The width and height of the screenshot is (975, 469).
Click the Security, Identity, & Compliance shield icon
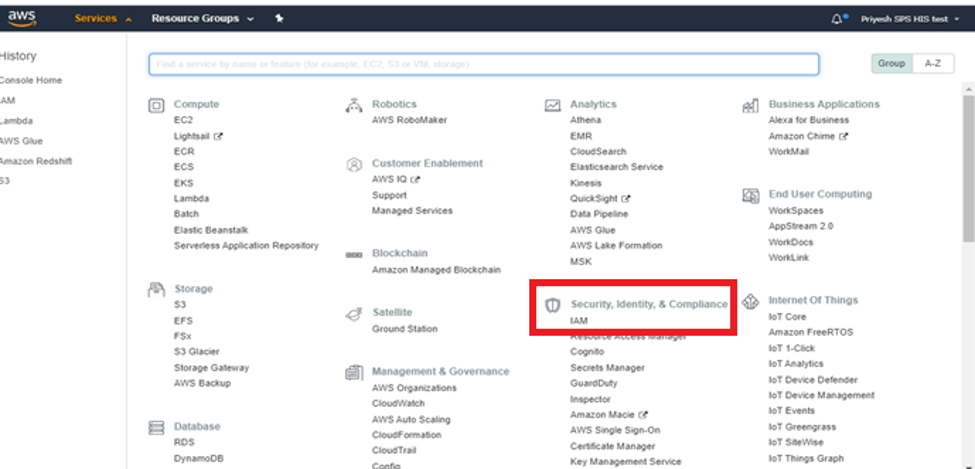552,304
